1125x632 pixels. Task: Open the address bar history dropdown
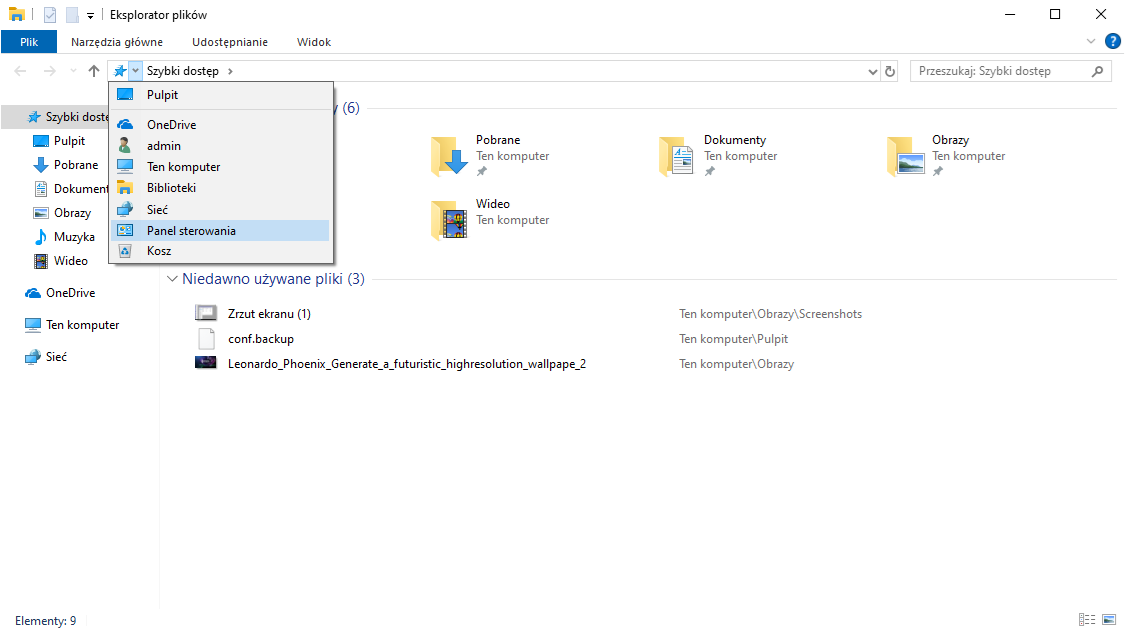point(873,71)
